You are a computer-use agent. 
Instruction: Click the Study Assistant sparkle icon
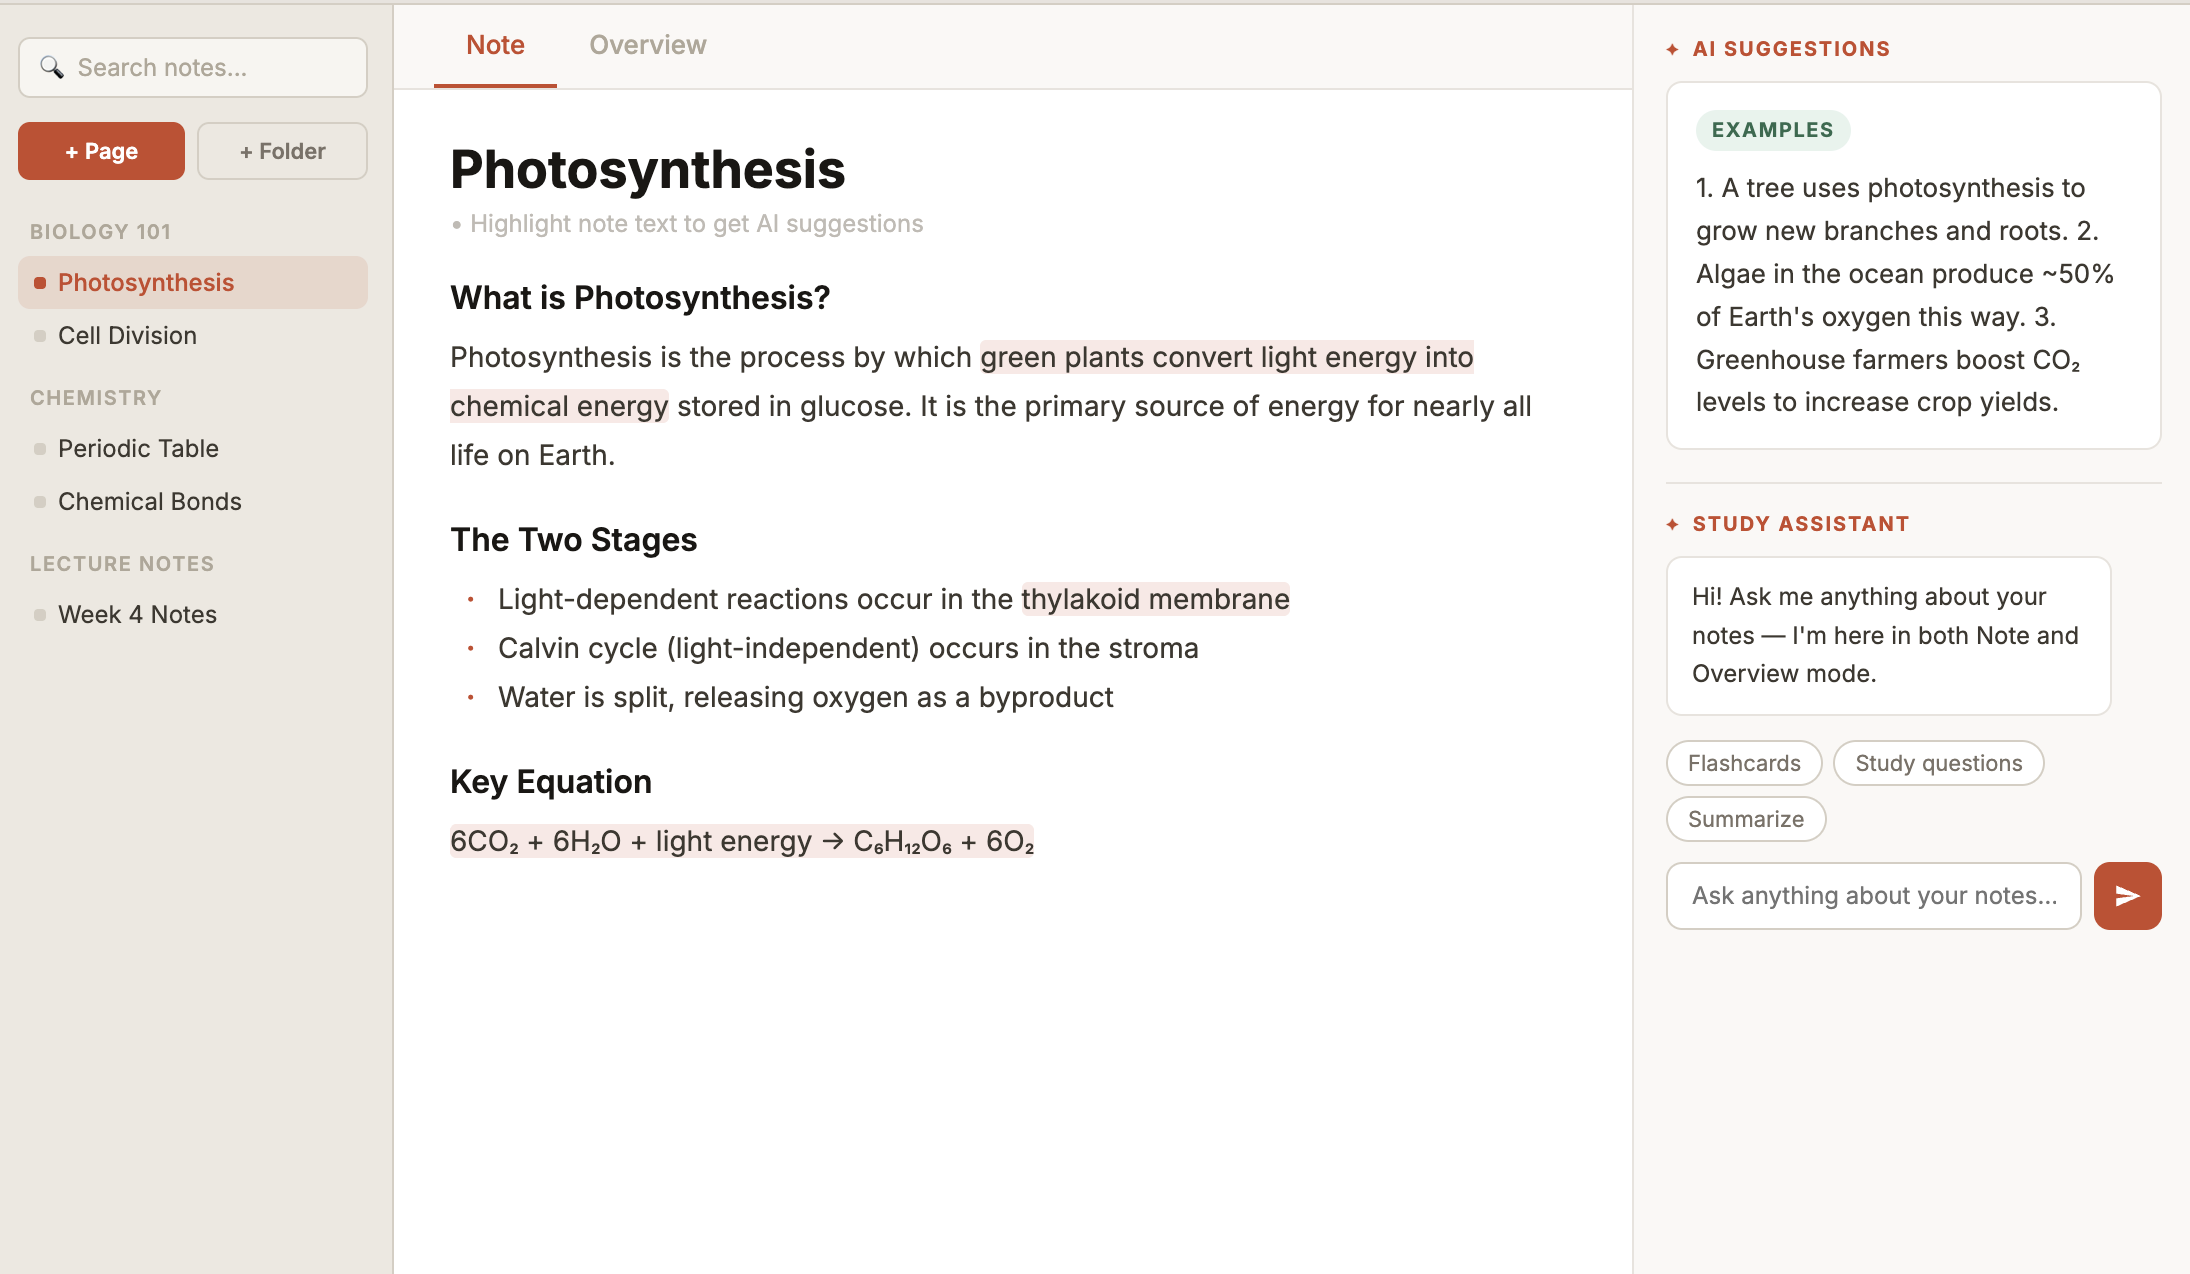1672,524
